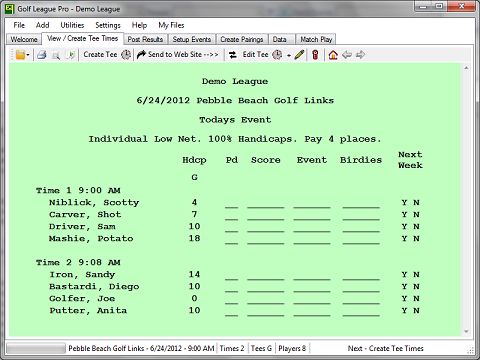Image resolution: width=480 pixels, height=360 pixels.
Task: Click the red traffic light icon
Action: [x=315, y=55]
